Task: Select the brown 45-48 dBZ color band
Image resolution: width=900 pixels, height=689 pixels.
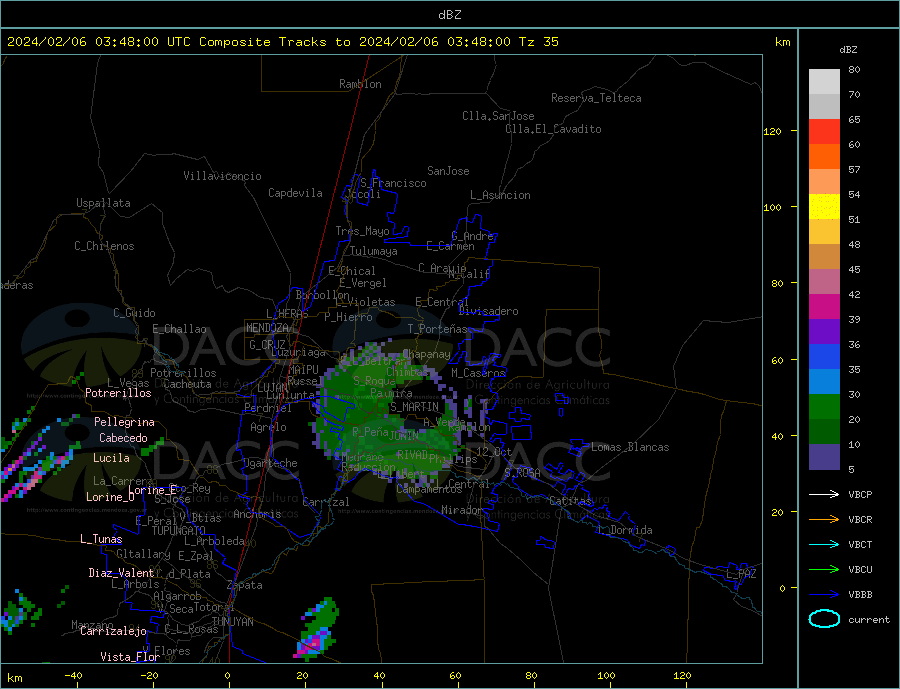Action: [x=824, y=257]
